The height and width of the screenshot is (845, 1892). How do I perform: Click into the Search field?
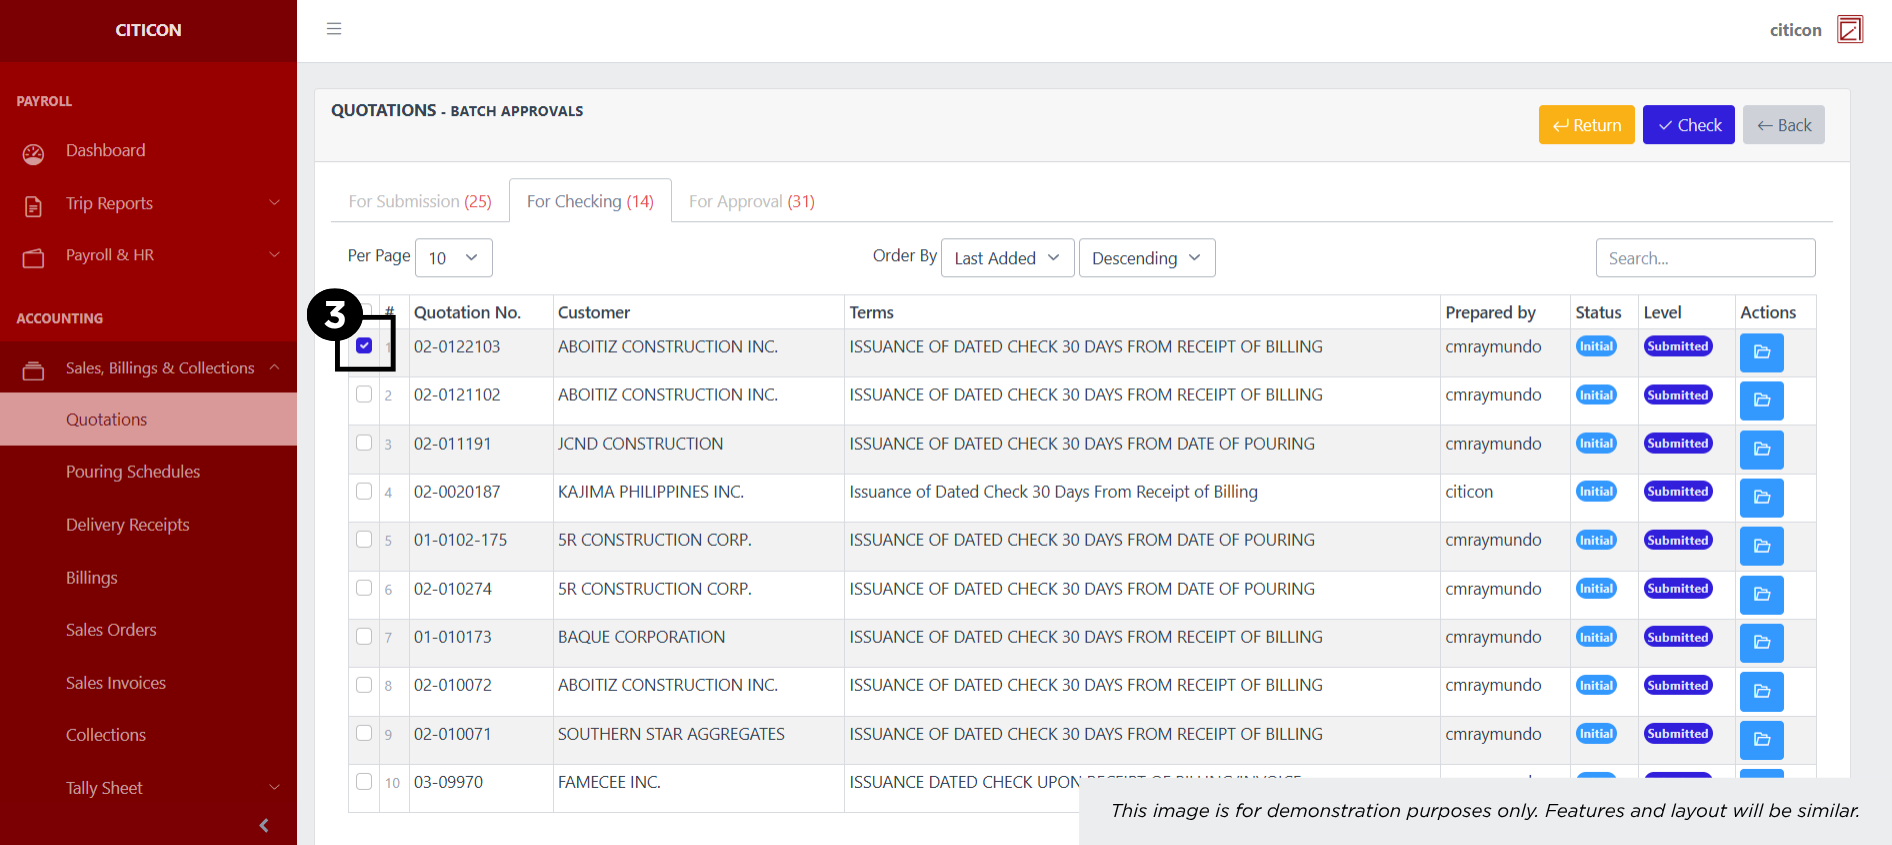pos(1704,258)
